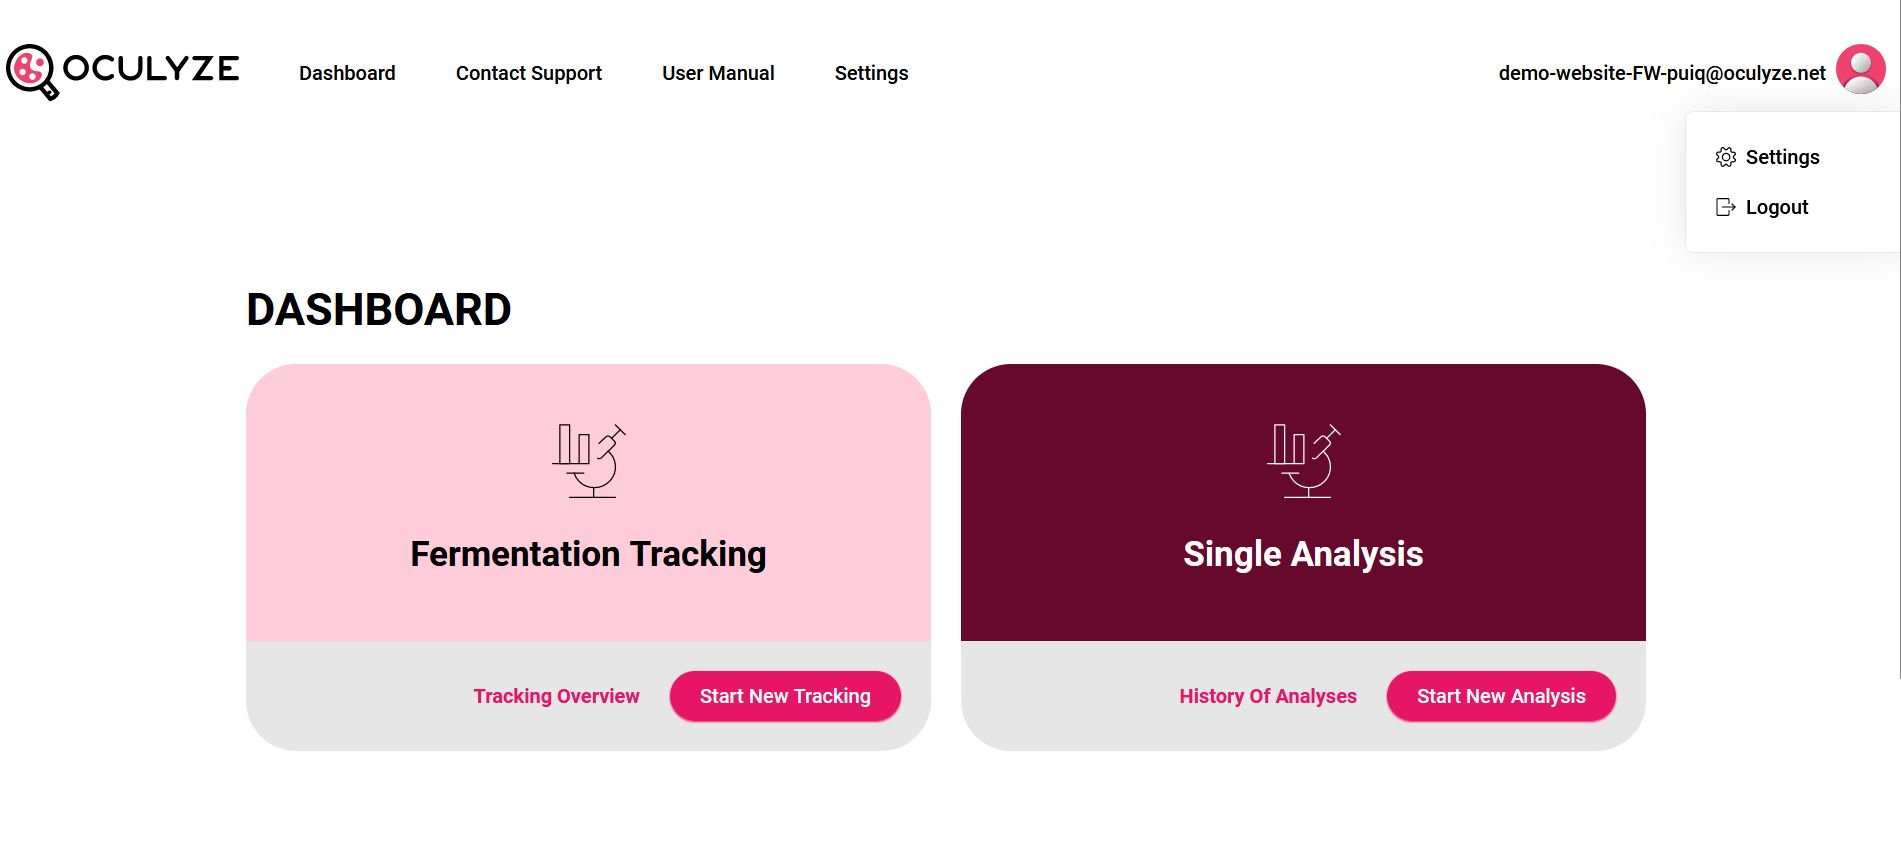1901x850 pixels.
Task: Select the Single Analysis card title
Action: (x=1303, y=554)
